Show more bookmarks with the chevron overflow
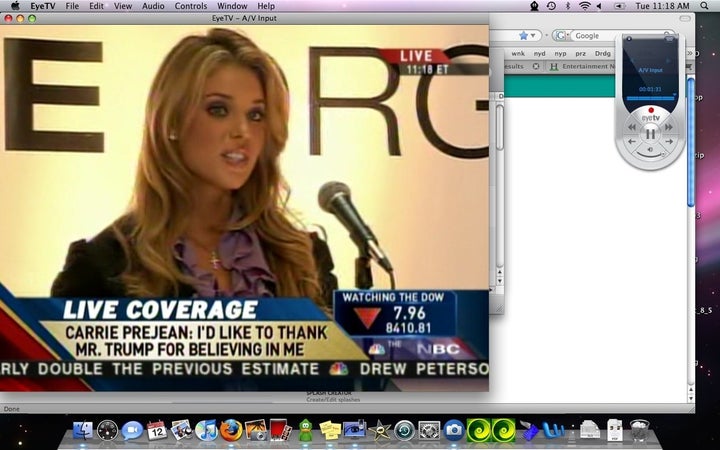This screenshot has width=720, height=450. coord(690,54)
